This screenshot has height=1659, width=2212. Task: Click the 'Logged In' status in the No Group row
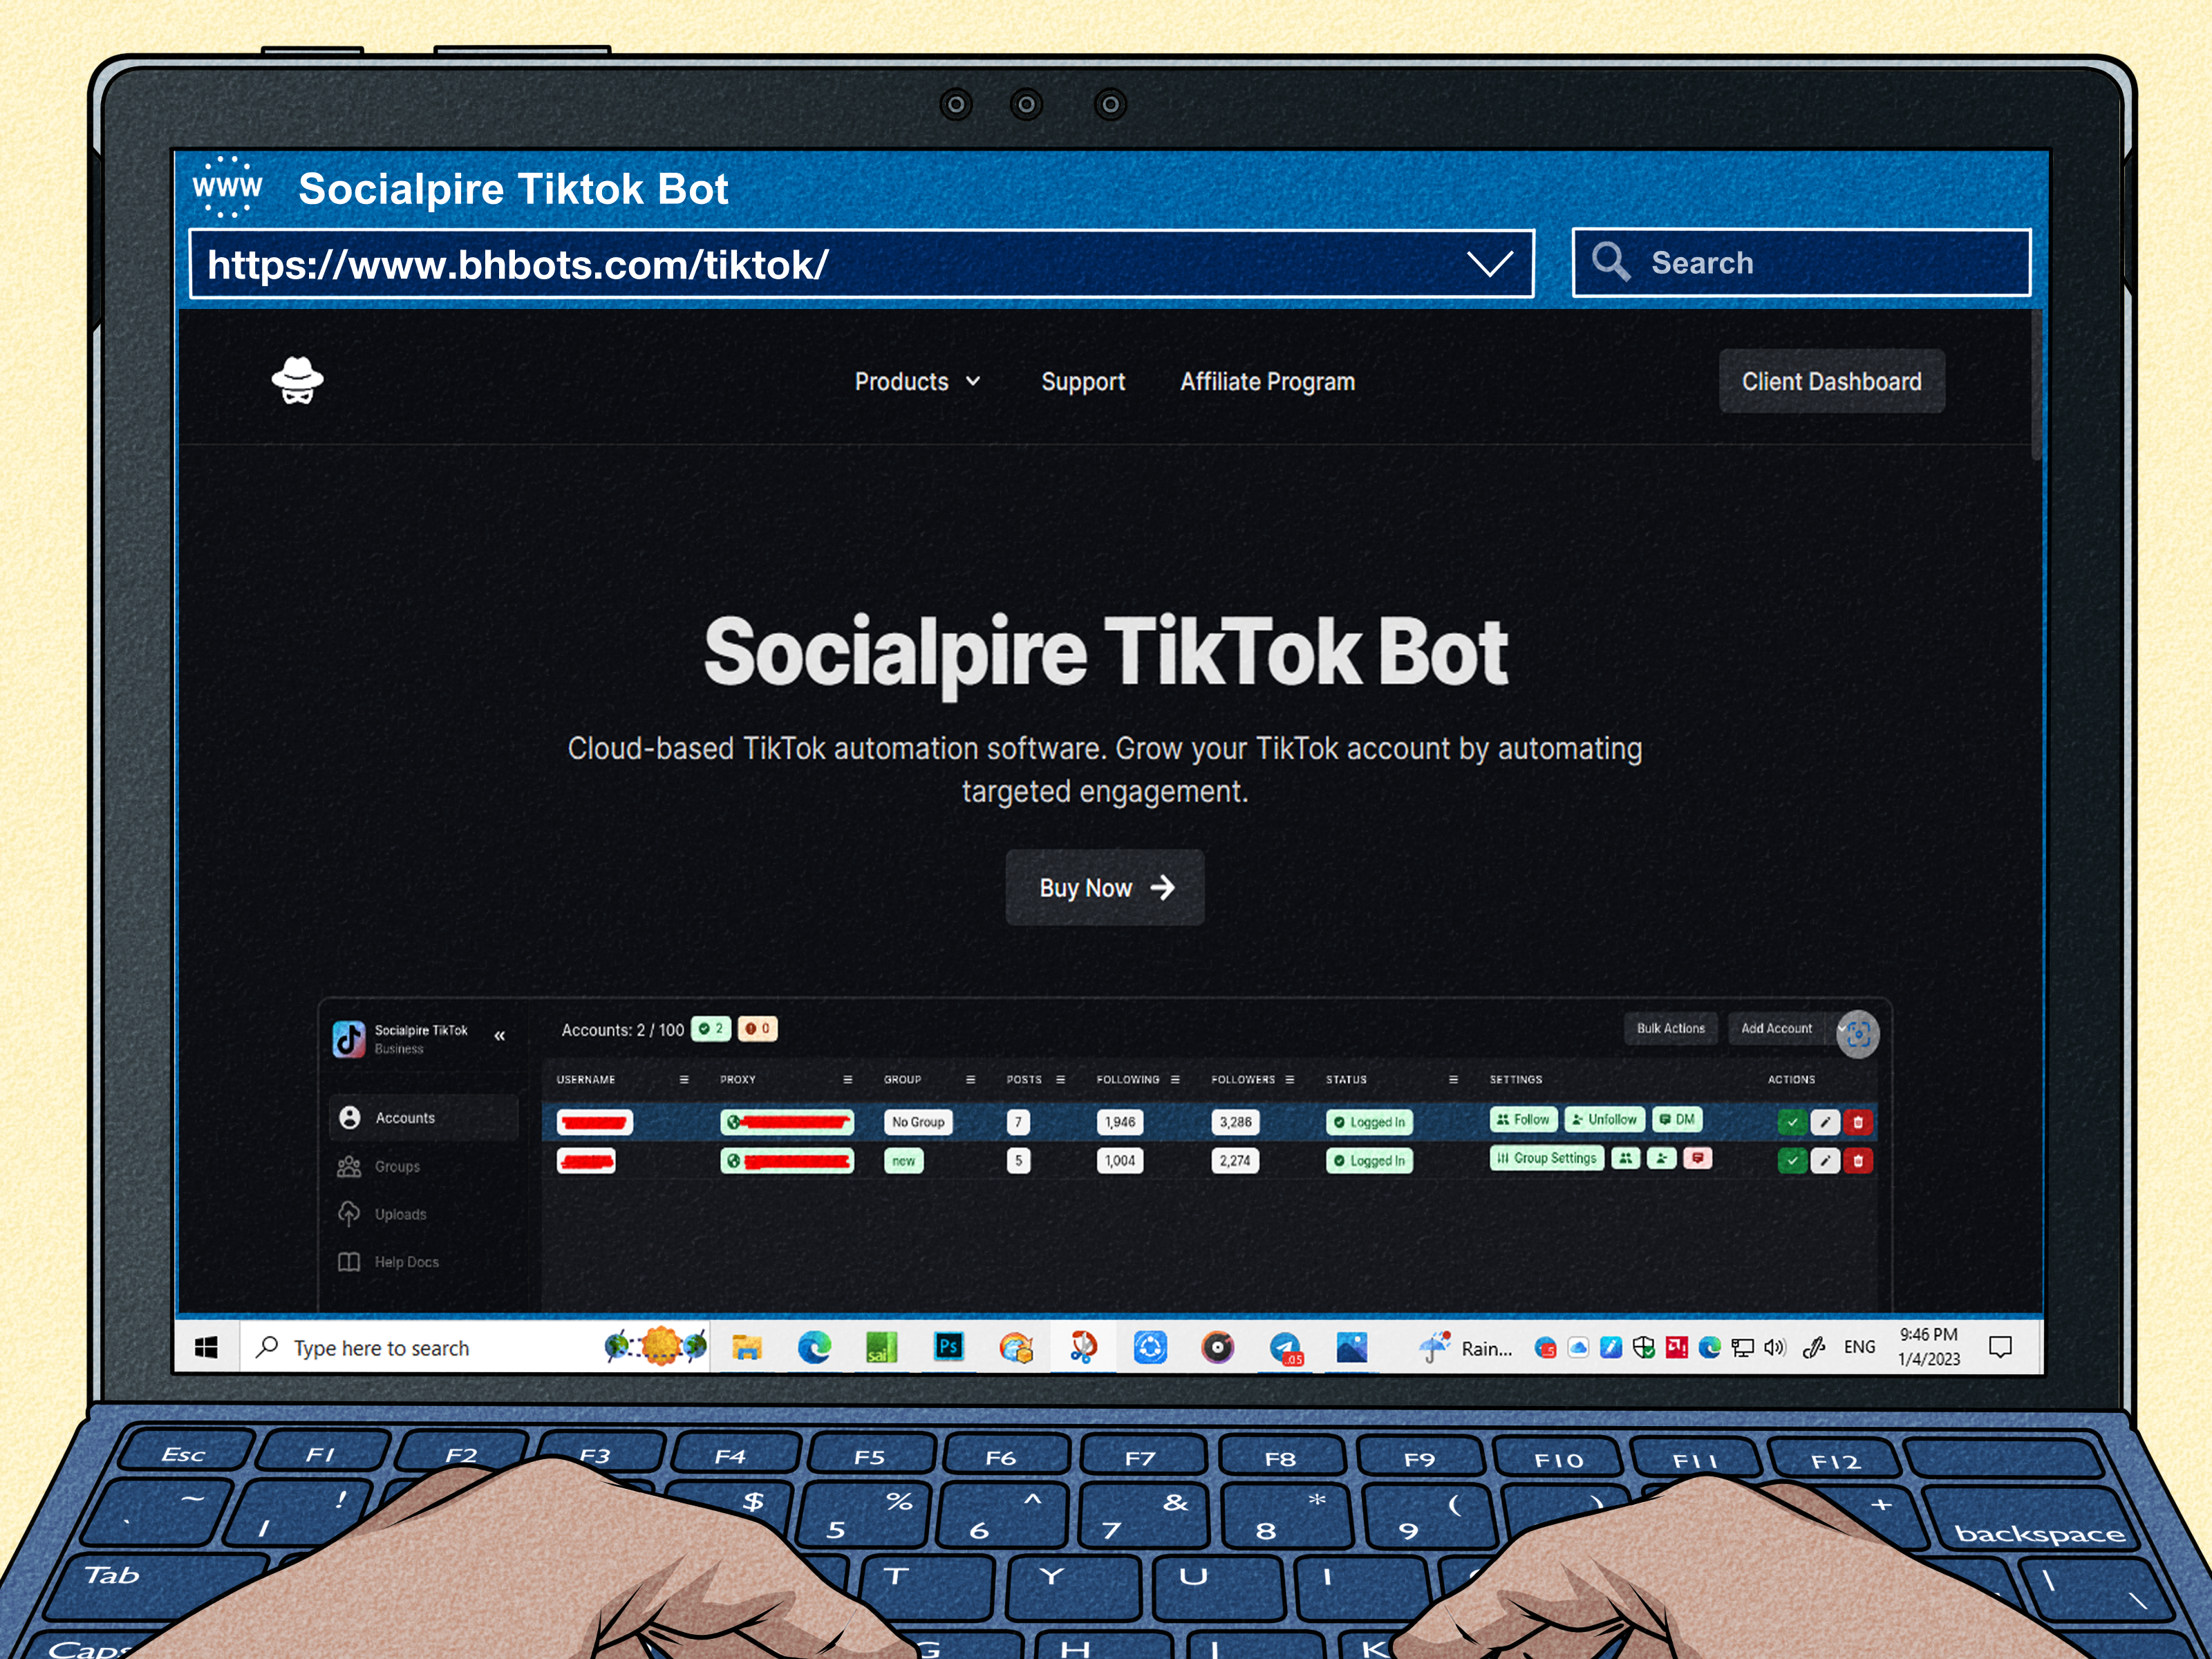click(1369, 1122)
